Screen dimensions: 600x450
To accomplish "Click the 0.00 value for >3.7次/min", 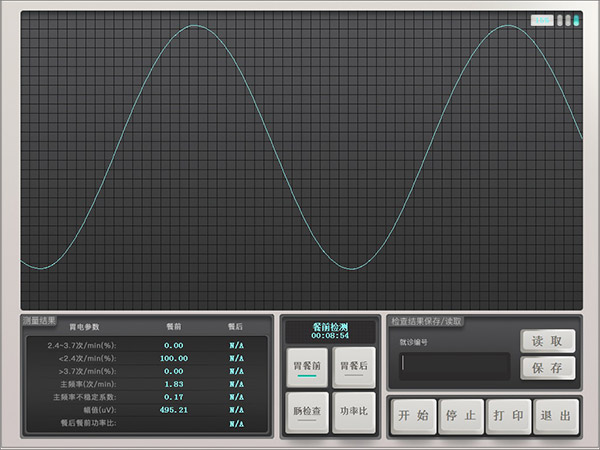I will (174, 371).
